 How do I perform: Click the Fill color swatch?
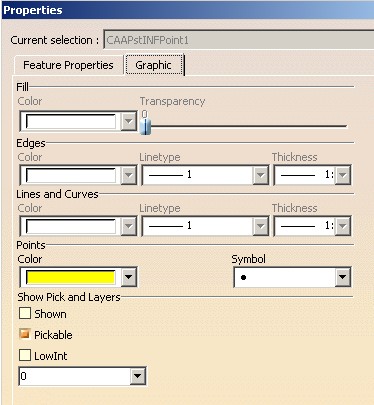click(71, 121)
